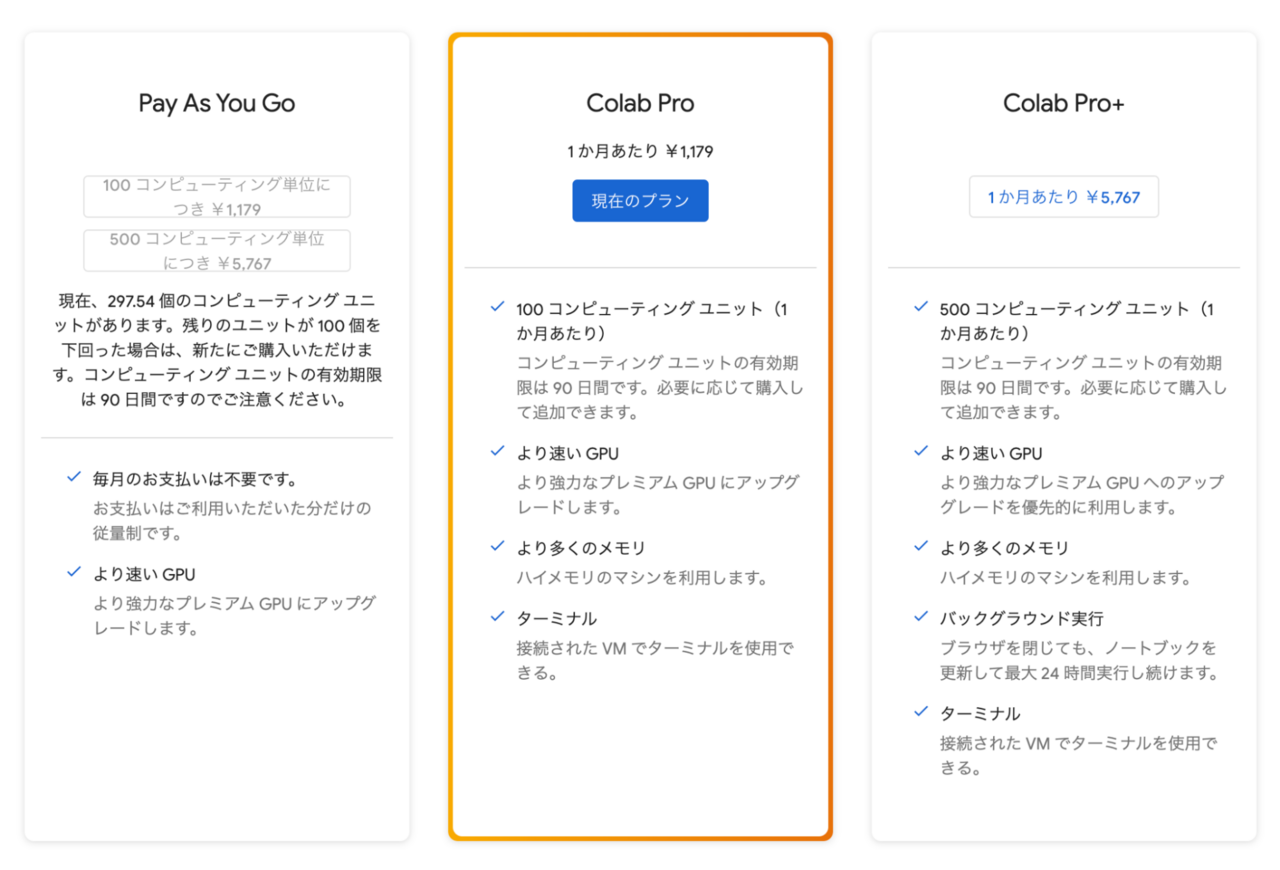Screen dimensions: 1280x870
Task: Buy 100 コンピューティング単位 for ¥1,179
Action: tap(217, 197)
